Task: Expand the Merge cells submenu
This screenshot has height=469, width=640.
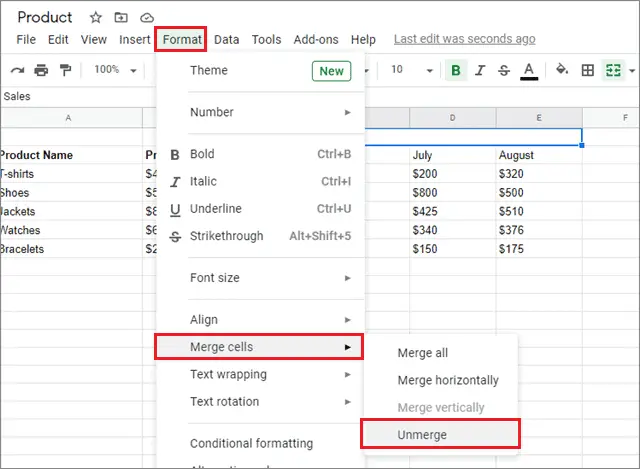Action: (x=259, y=347)
